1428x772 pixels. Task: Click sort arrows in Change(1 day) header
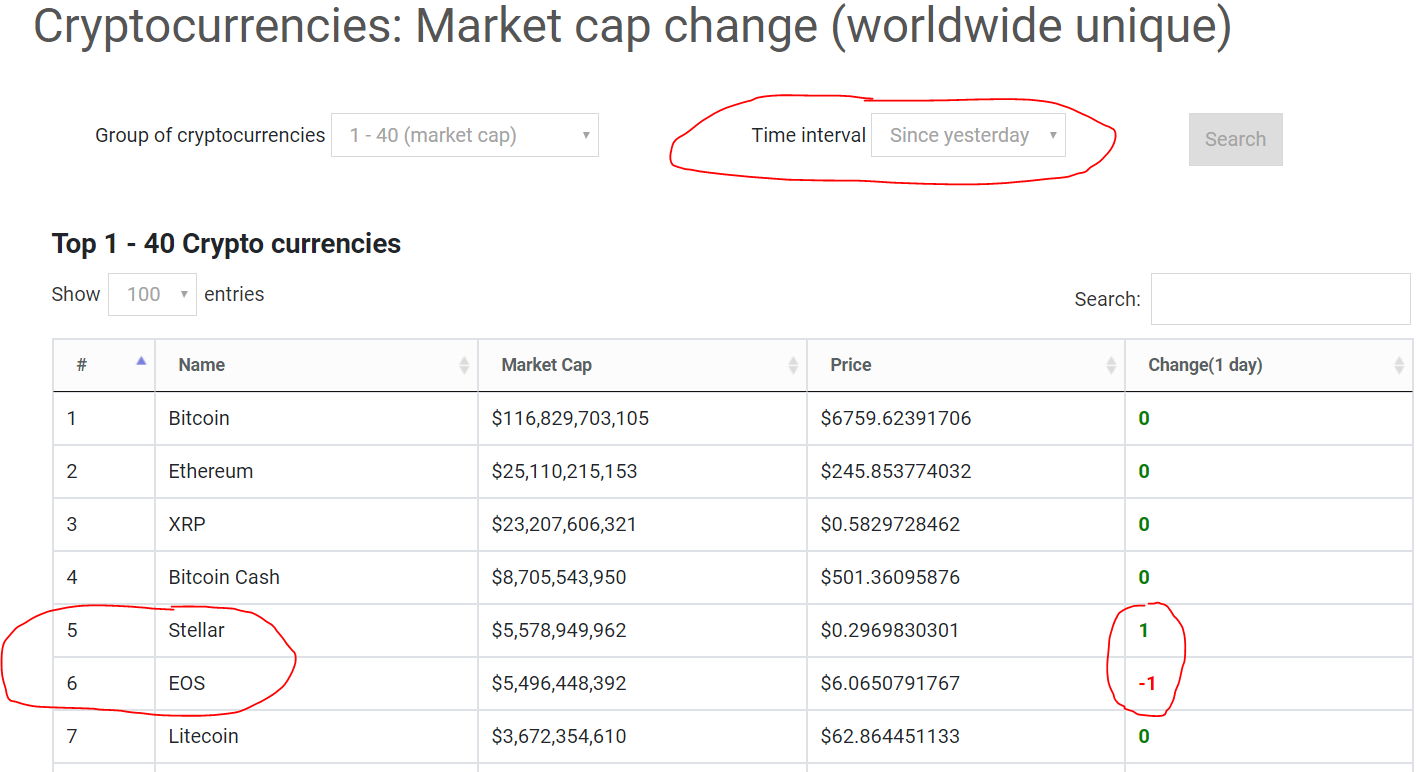[x=1398, y=366]
